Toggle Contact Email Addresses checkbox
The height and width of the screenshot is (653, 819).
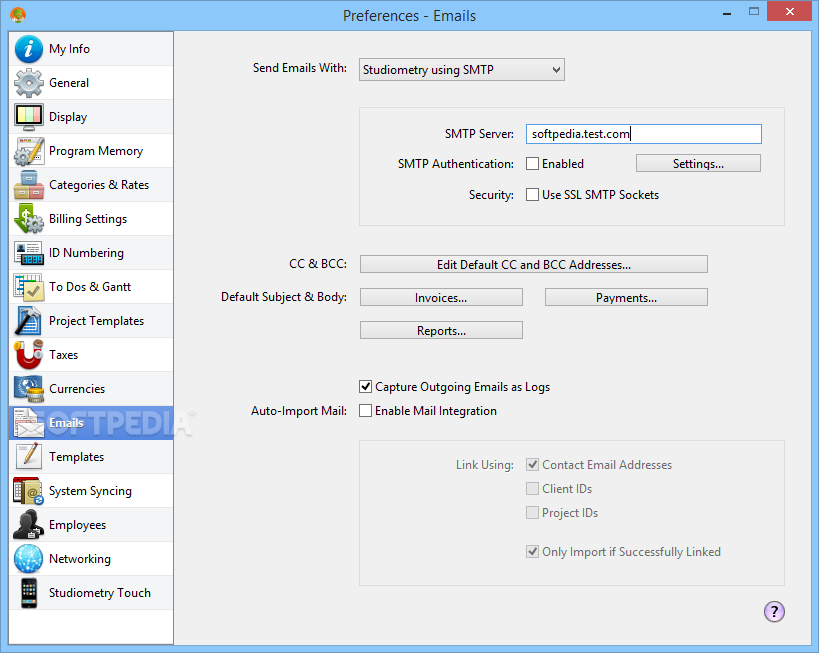(x=532, y=464)
